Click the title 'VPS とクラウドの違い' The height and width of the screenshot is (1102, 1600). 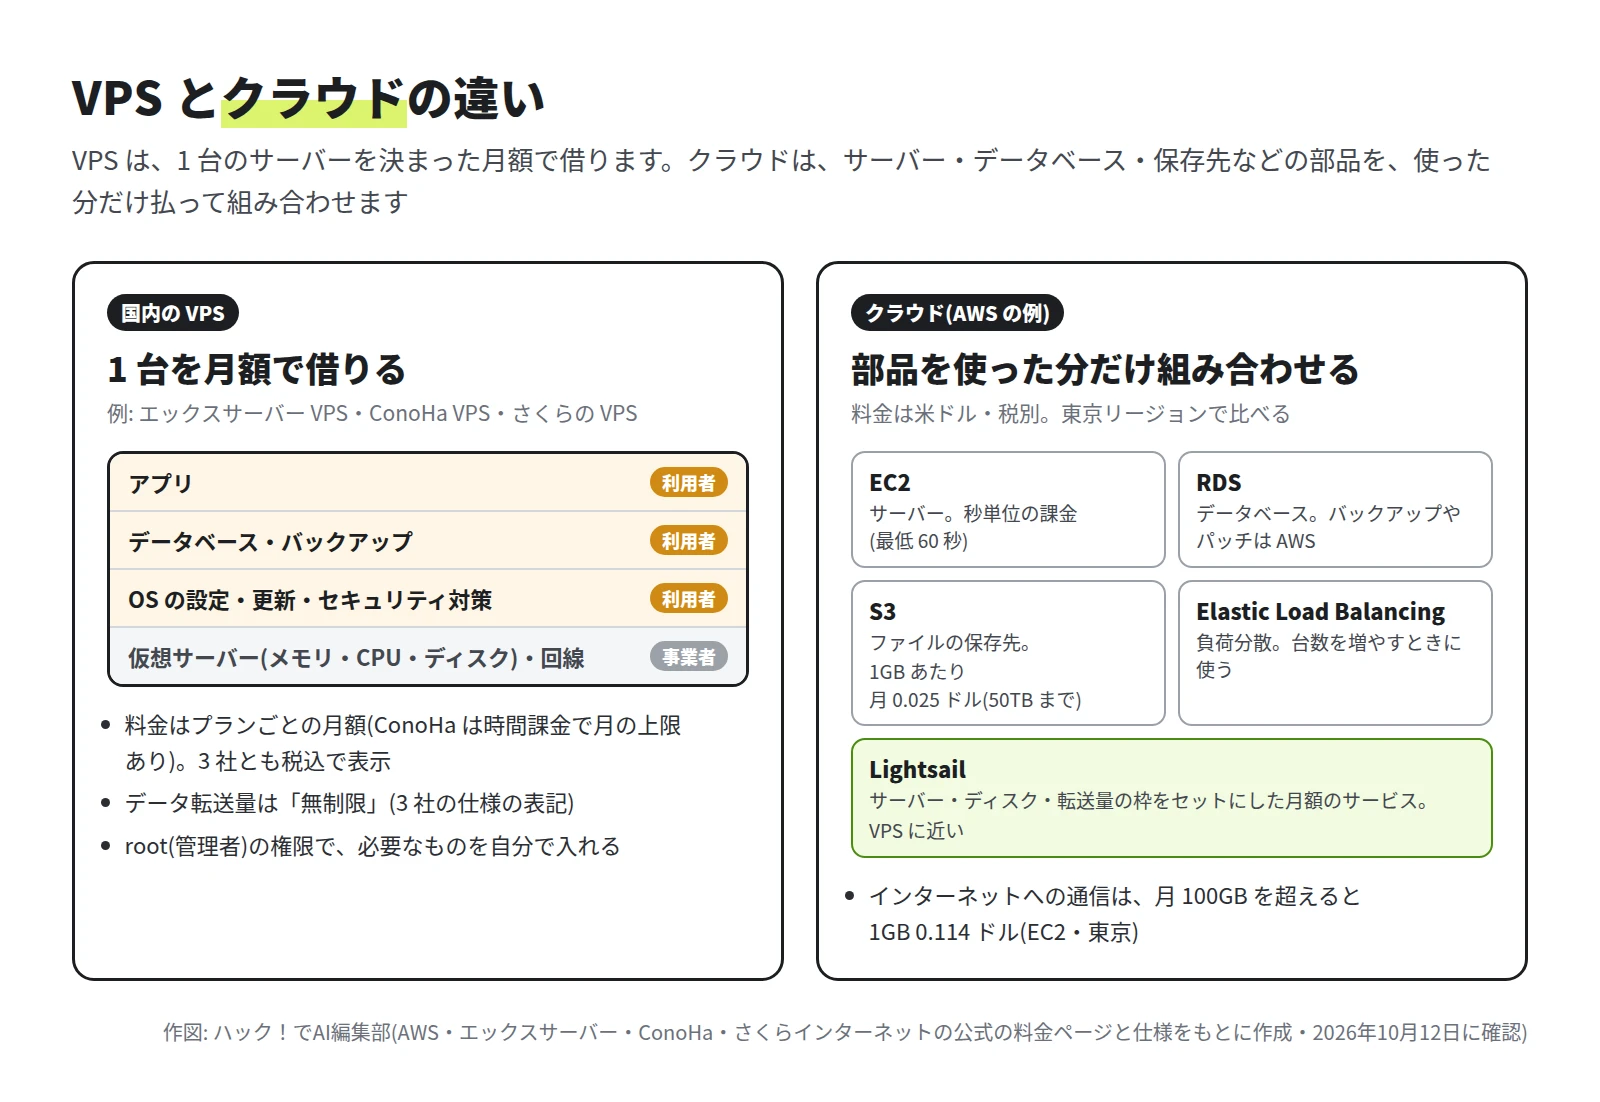point(308,98)
